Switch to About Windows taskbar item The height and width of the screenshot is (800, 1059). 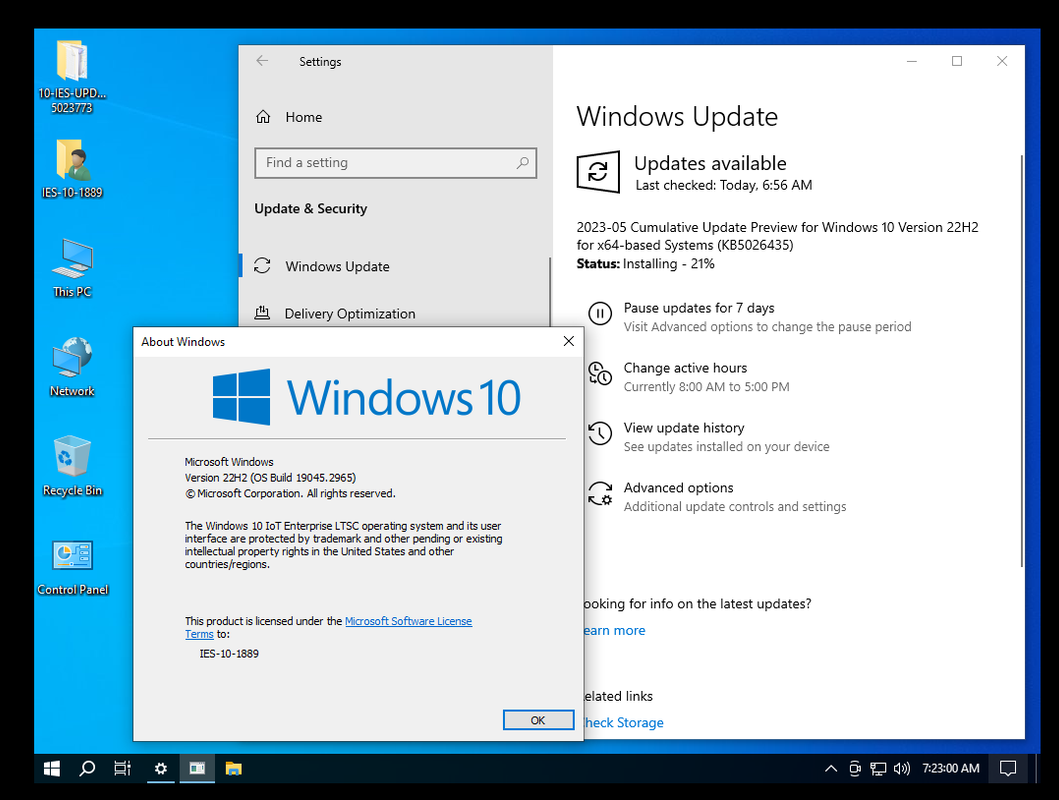197,768
